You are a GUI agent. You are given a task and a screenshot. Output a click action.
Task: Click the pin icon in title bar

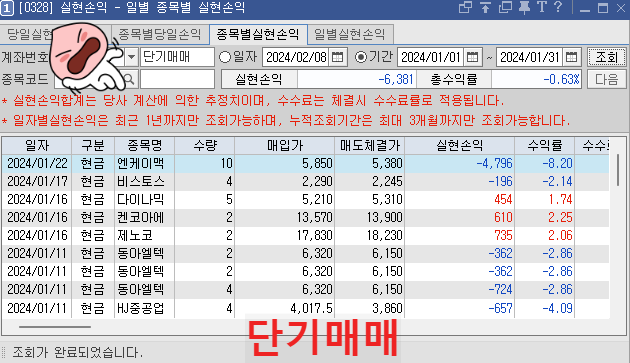tap(524, 7)
